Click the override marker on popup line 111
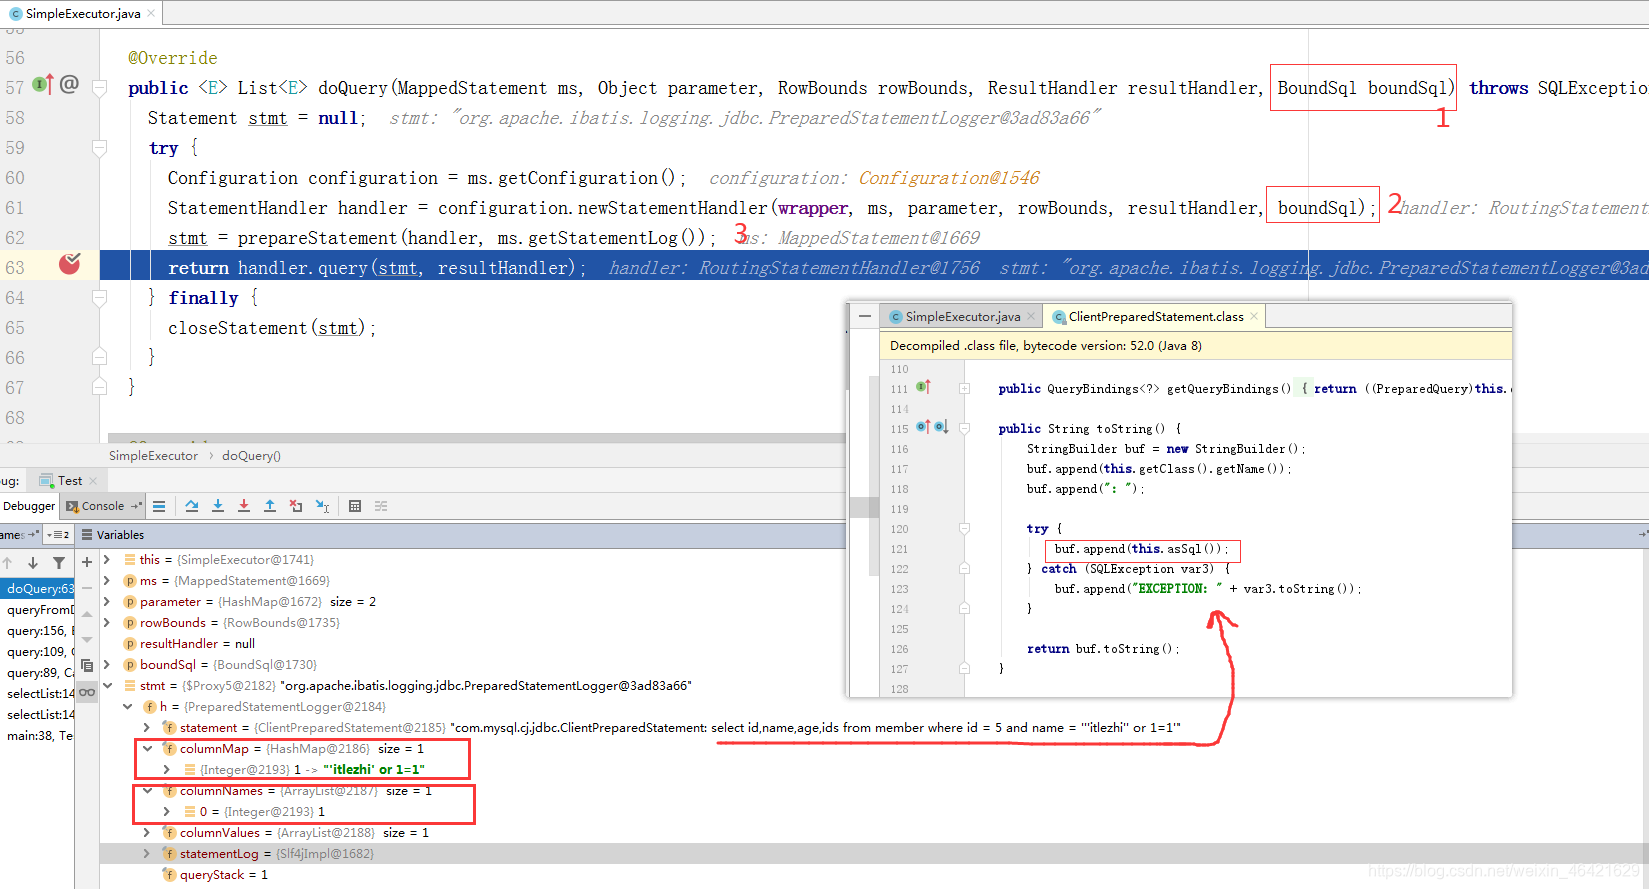The image size is (1649, 889). click(924, 387)
